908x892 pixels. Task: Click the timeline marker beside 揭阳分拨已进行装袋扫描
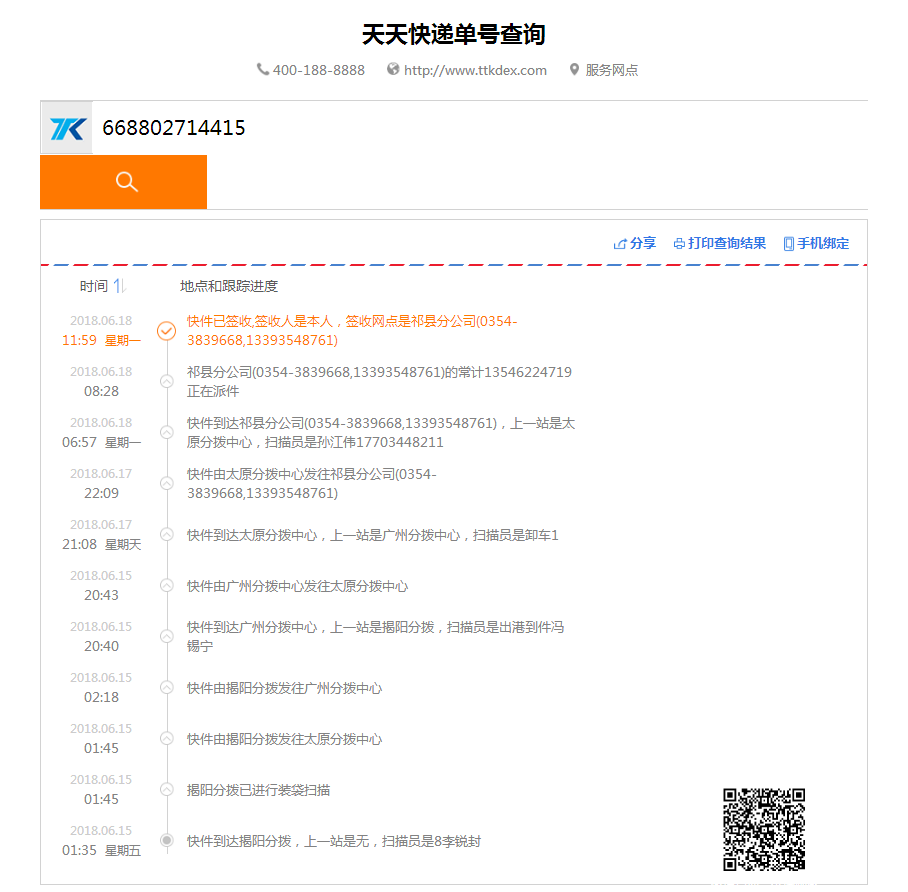pyautogui.click(x=167, y=789)
